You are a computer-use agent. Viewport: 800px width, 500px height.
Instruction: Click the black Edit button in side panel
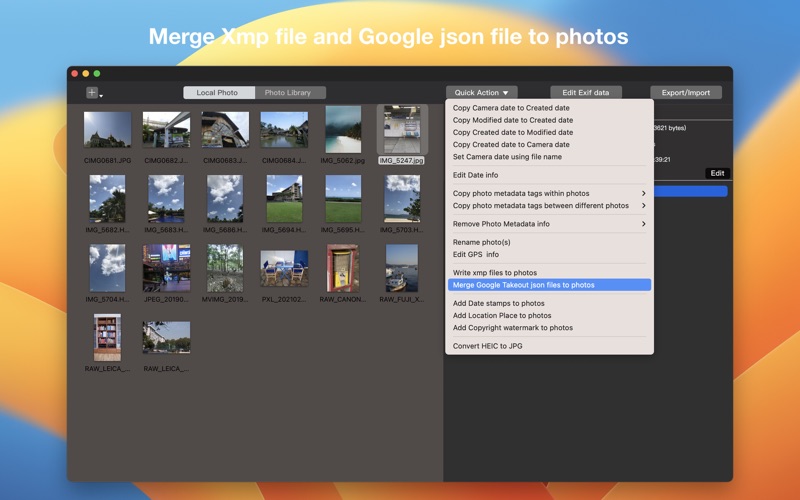[717, 173]
